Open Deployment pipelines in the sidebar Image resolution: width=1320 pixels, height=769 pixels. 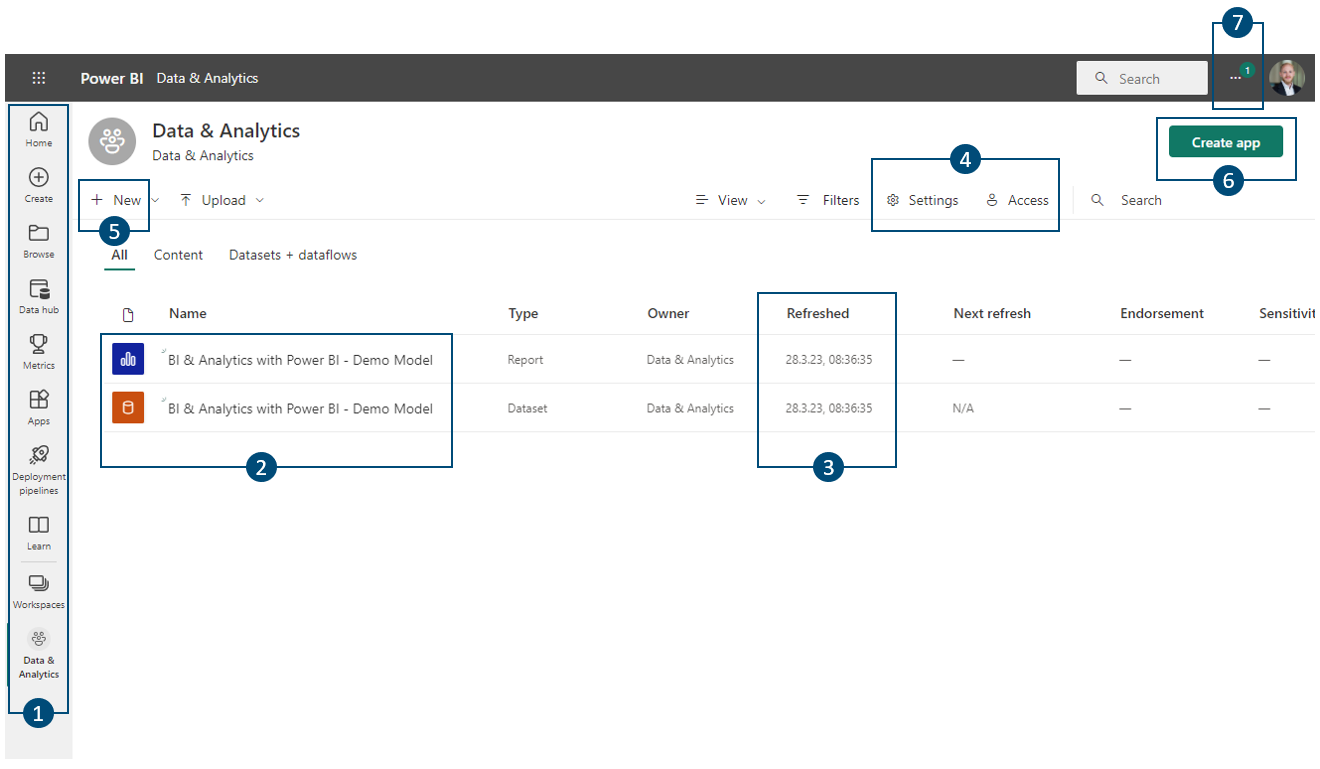pyautogui.click(x=39, y=469)
